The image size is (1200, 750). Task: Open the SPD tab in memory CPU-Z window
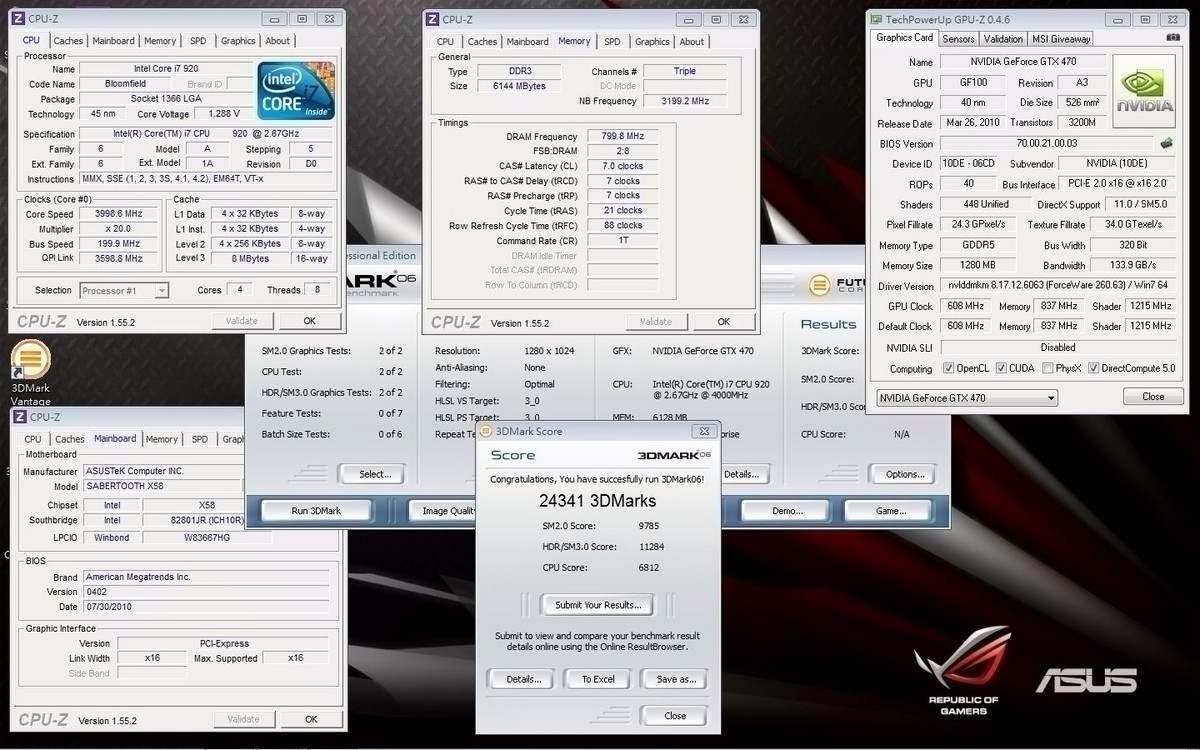(611, 41)
